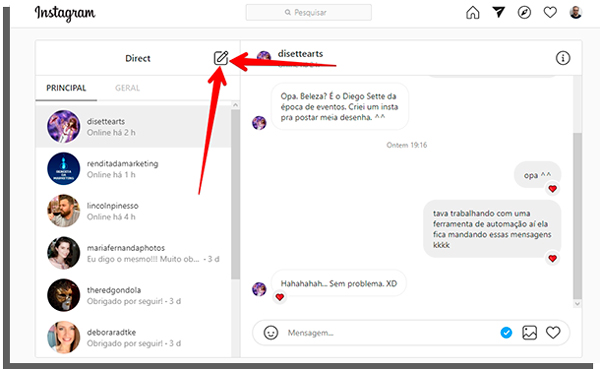Viewport: 600px width, 369px height.
Task: Click disettearts avatar in conversation list
Action: tap(64, 126)
